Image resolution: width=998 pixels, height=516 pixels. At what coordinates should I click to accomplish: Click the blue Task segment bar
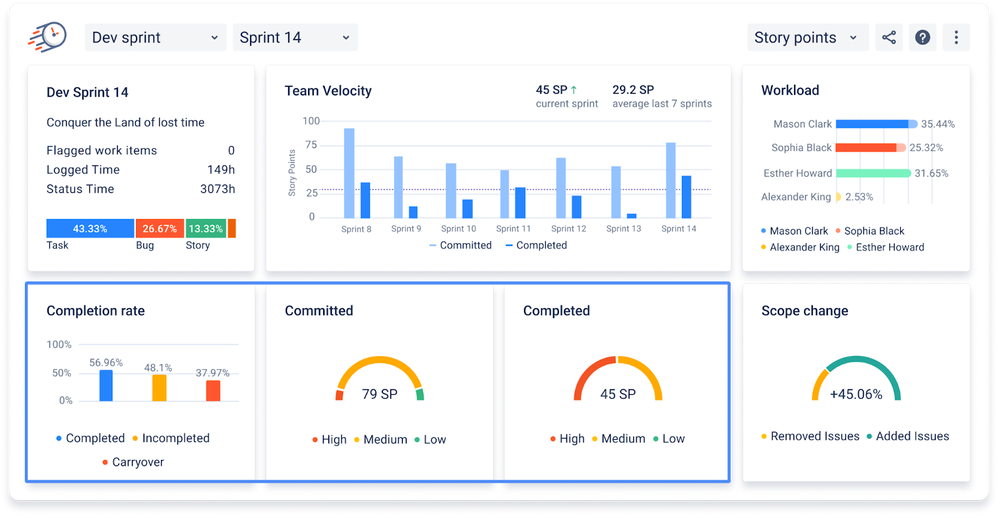[x=90, y=228]
